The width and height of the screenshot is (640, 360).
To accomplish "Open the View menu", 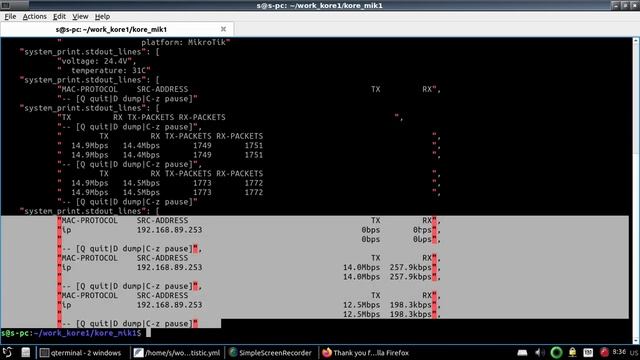I will pos(80,16).
